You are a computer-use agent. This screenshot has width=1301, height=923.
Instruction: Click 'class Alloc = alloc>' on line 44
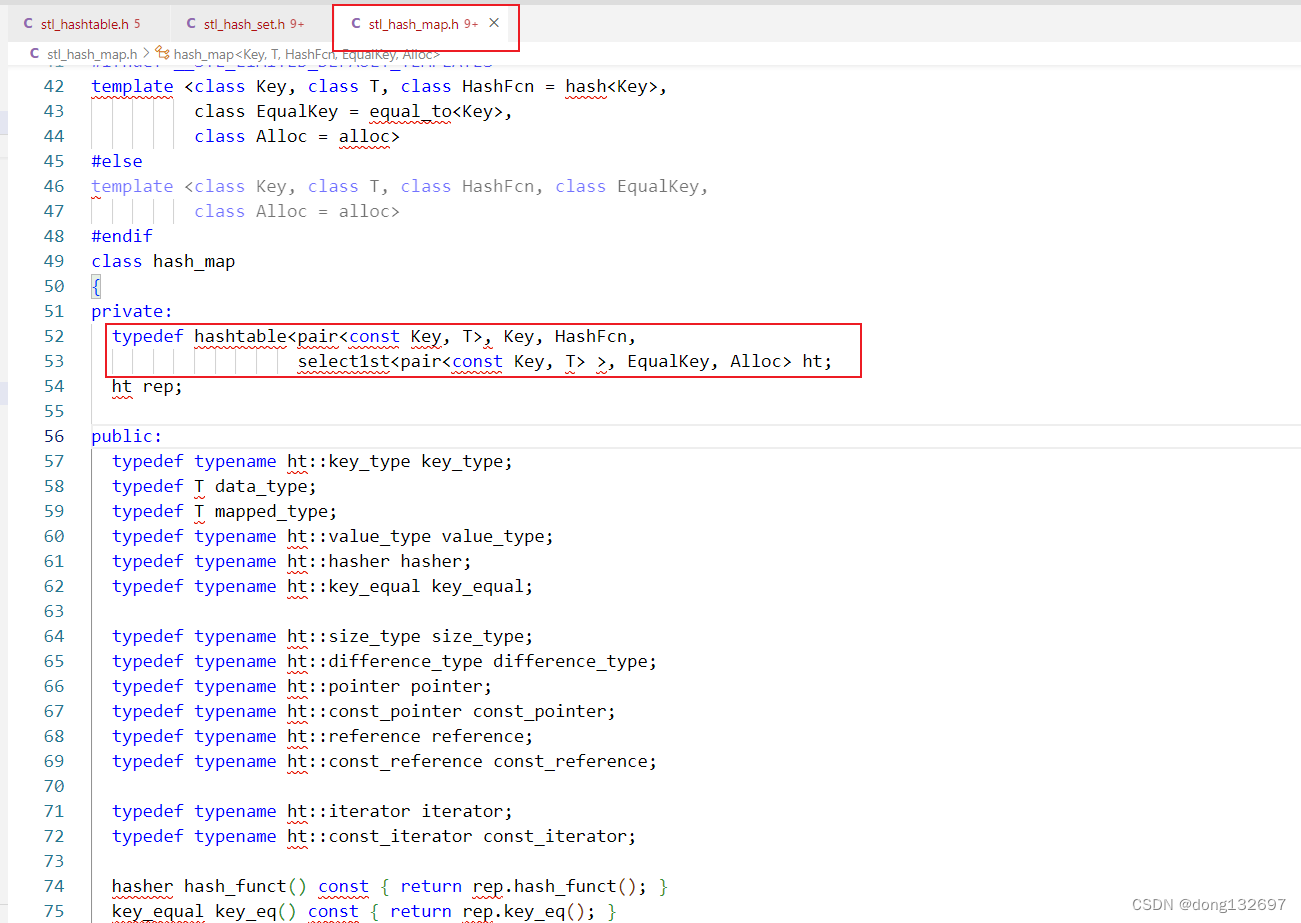pos(297,136)
